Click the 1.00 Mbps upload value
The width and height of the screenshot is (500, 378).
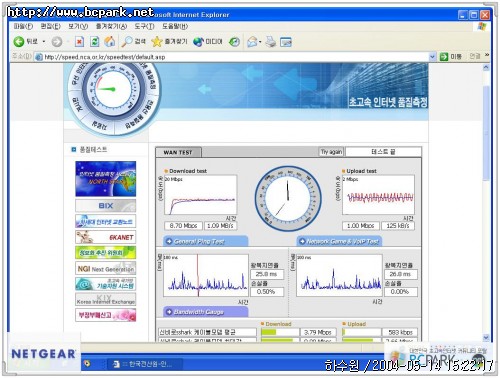click(x=361, y=226)
